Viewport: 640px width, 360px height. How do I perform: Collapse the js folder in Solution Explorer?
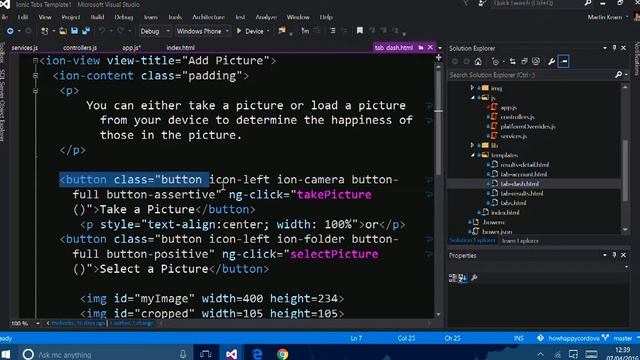pos(472,98)
